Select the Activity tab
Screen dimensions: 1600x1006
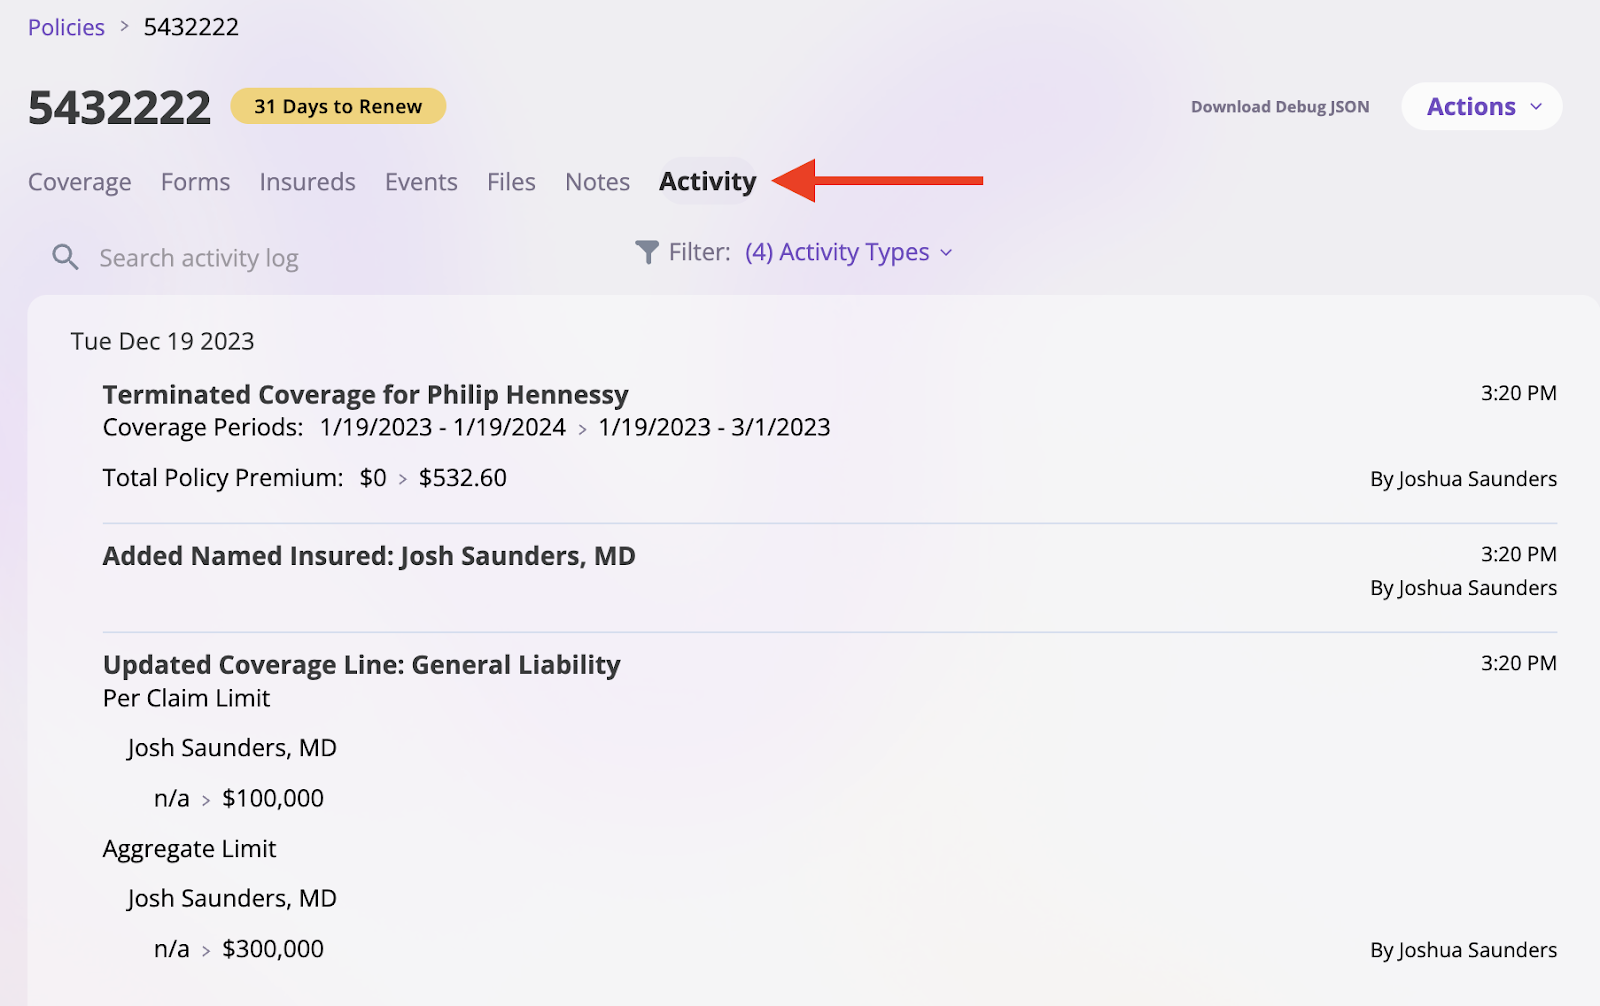point(708,181)
